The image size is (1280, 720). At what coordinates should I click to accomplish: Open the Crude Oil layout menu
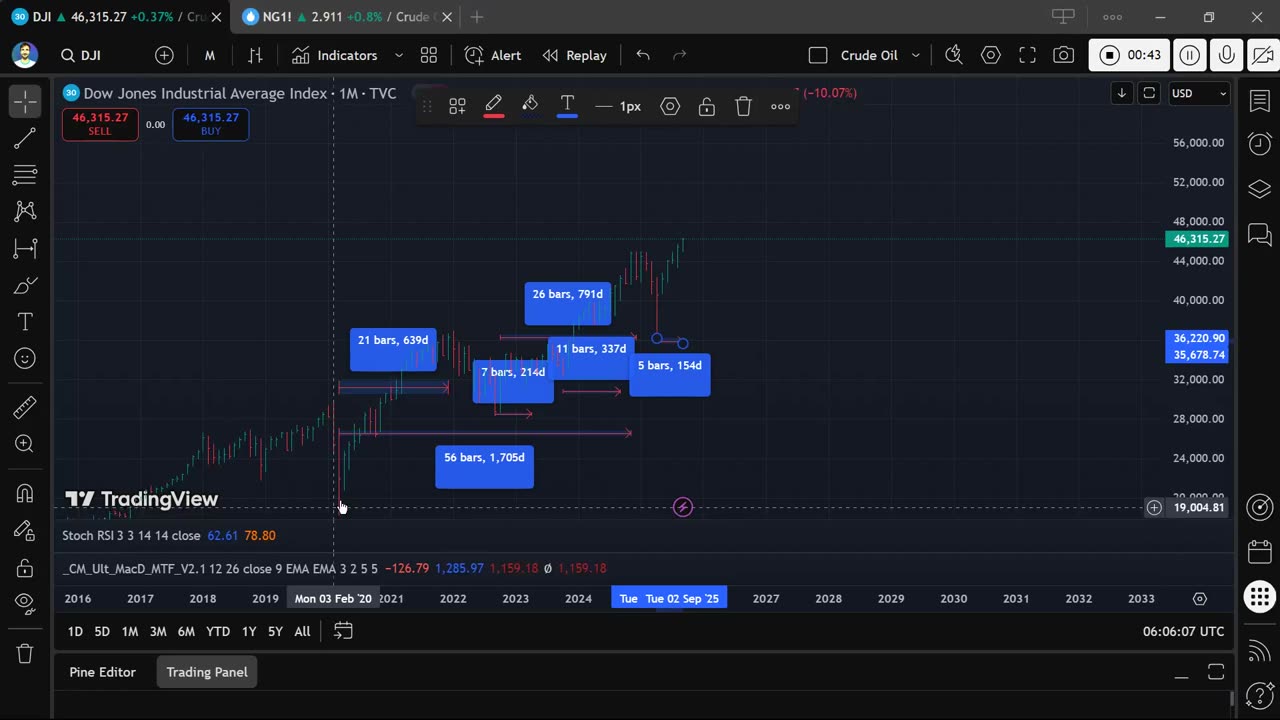coord(880,55)
